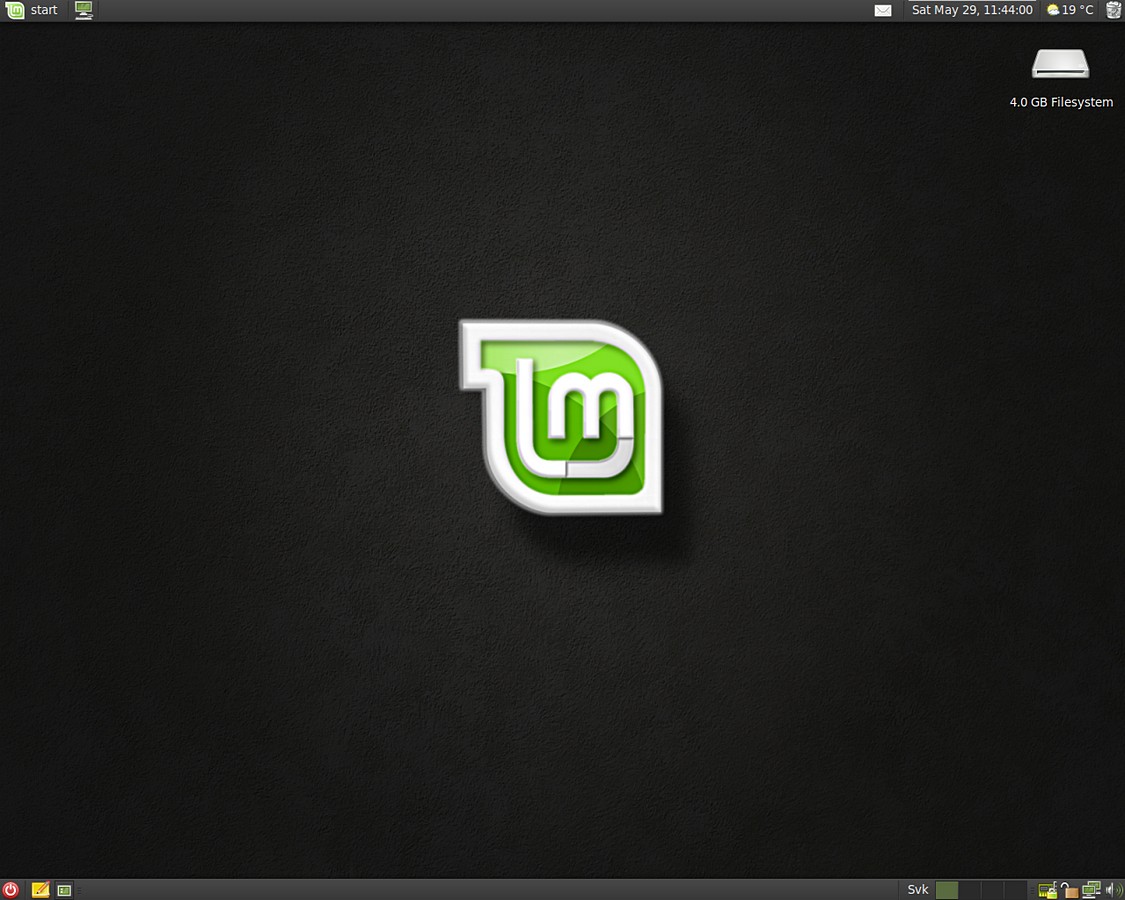Click the computer monitor icon beside start
The width and height of the screenshot is (1125, 900).
click(x=84, y=10)
